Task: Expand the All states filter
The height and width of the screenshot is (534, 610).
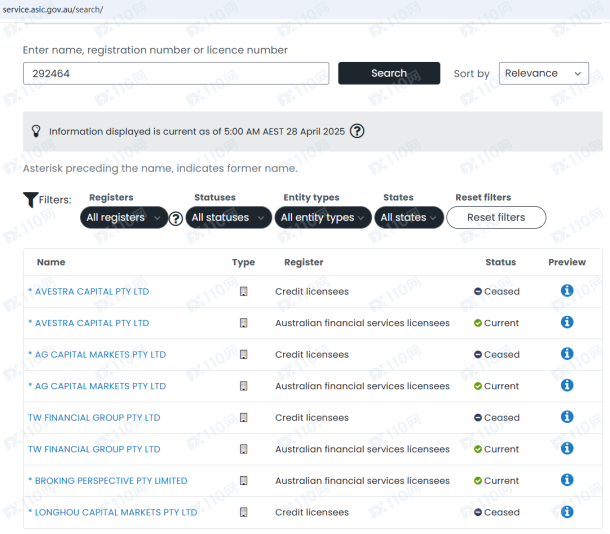Action: pyautogui.click(x=409, y=217)
